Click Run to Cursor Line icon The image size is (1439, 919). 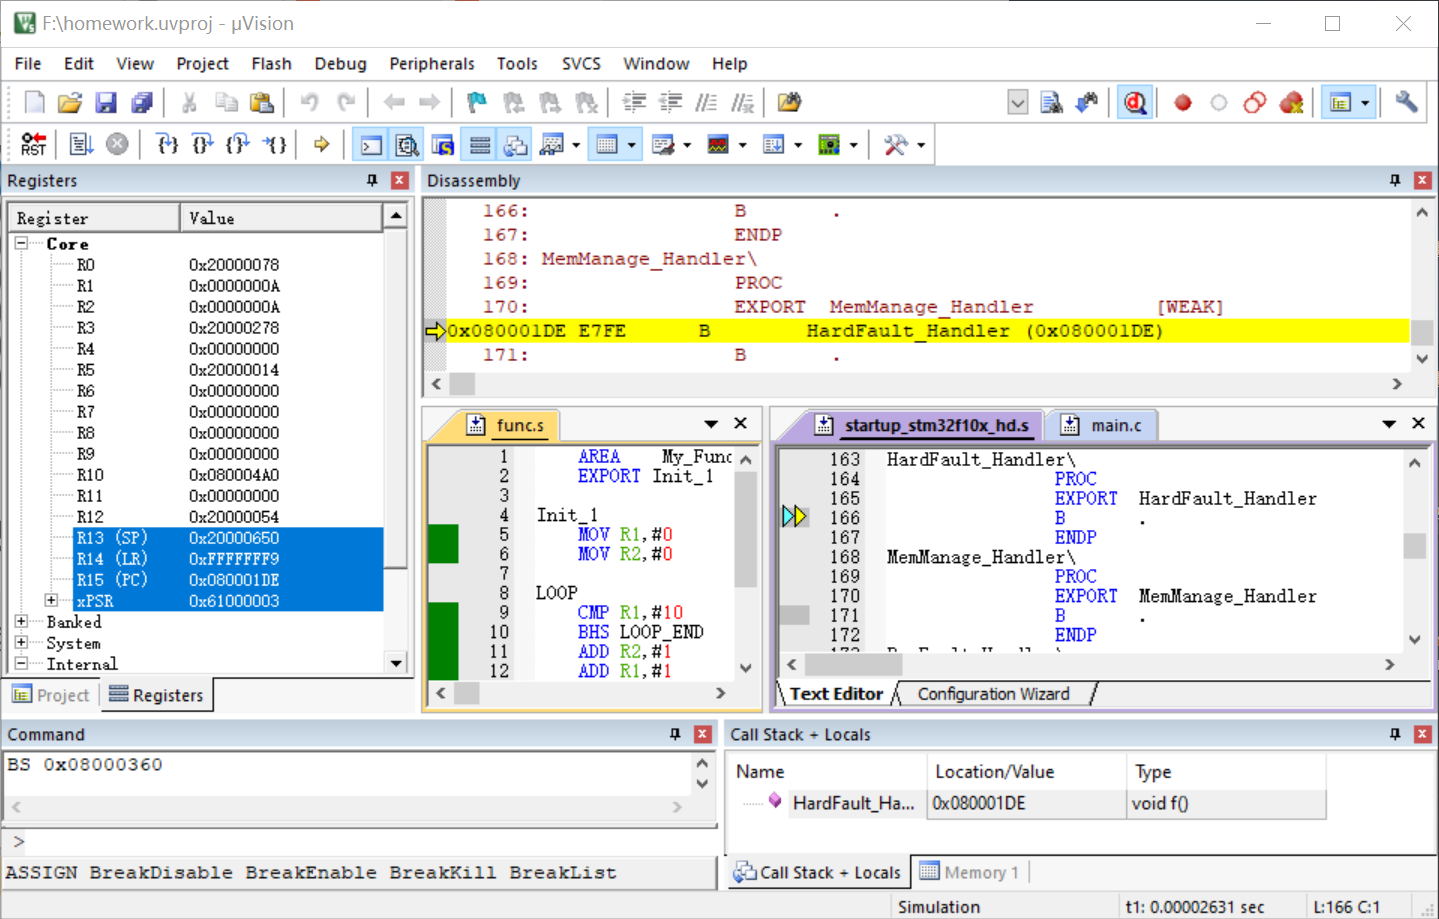(x=275, y=144)
